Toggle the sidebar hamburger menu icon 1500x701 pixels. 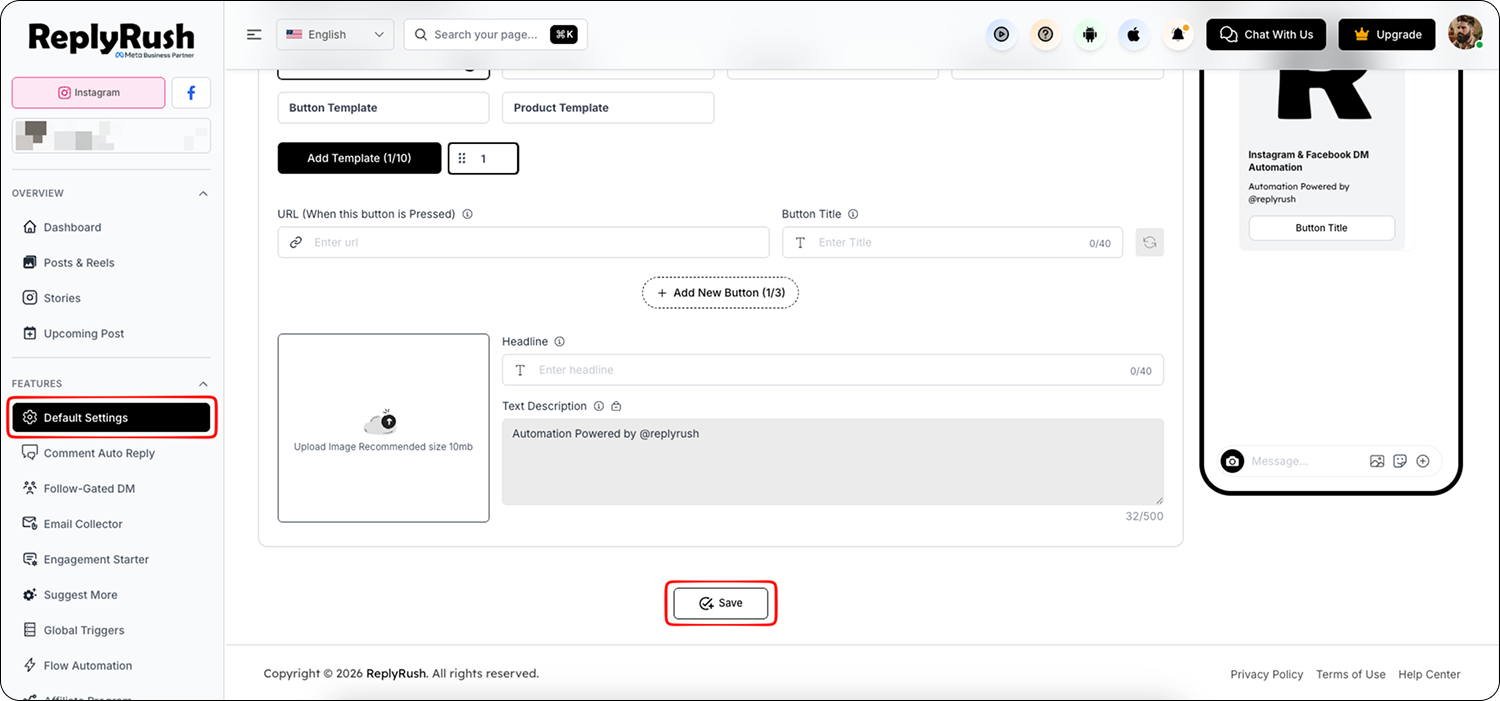click(x=254, y=34)
